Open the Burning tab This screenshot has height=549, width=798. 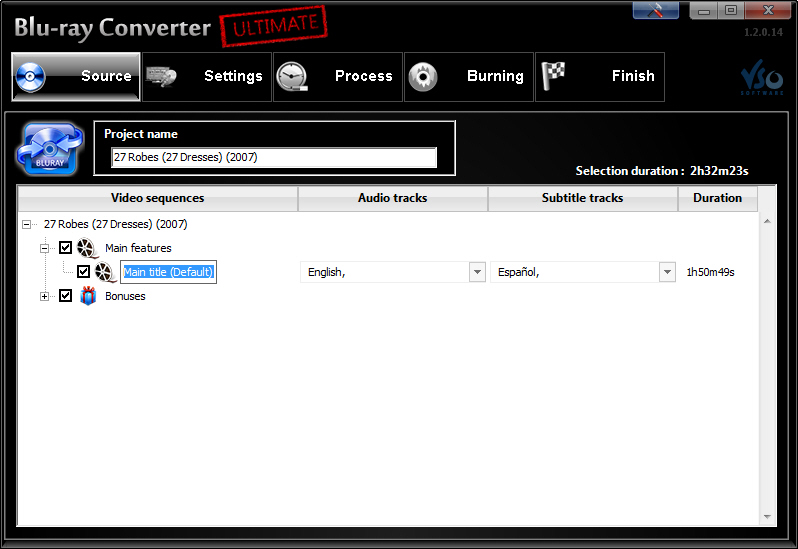pos(469,77)
